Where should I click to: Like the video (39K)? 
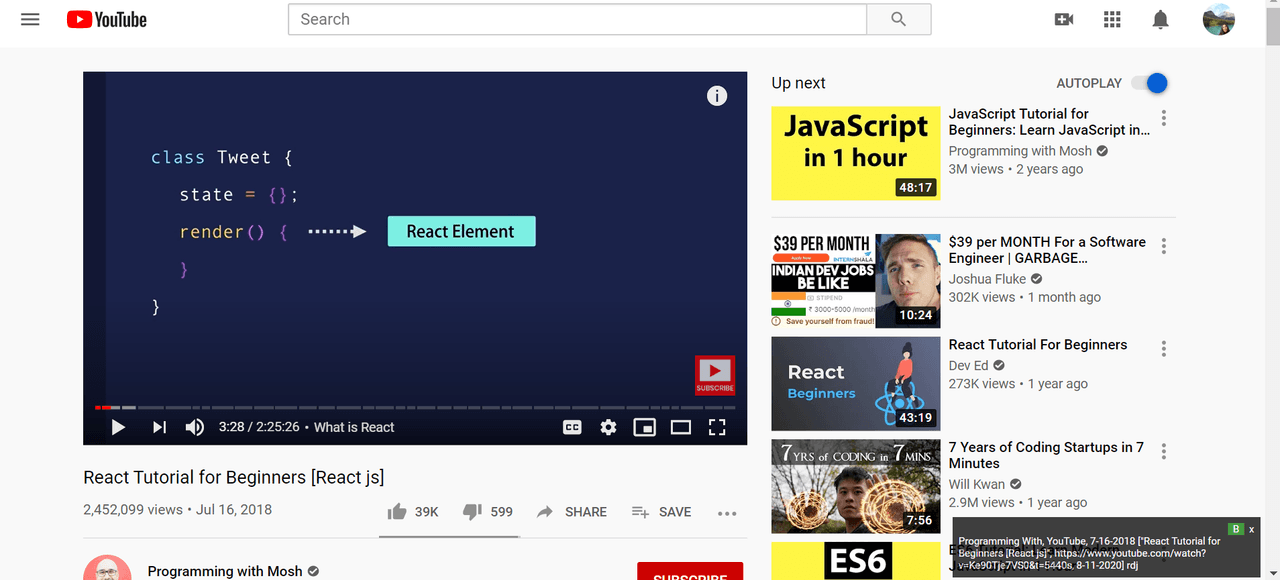[413, 511]
